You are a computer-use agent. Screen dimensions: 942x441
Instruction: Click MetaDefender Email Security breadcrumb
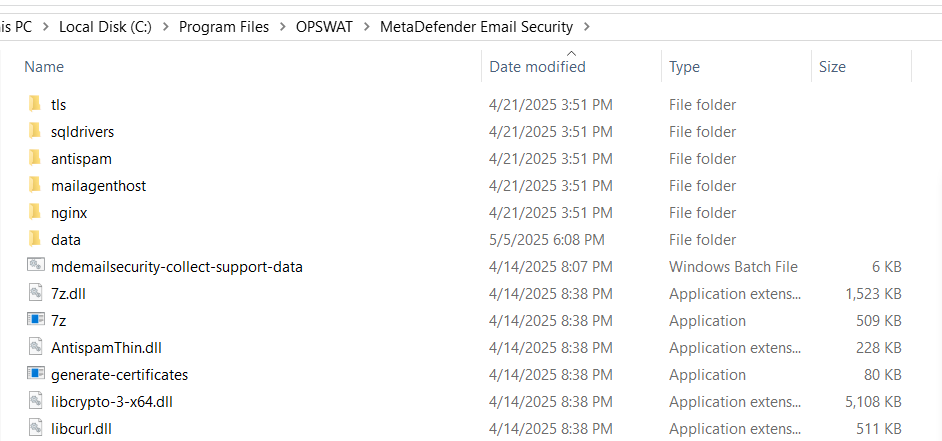coord(476,27)
